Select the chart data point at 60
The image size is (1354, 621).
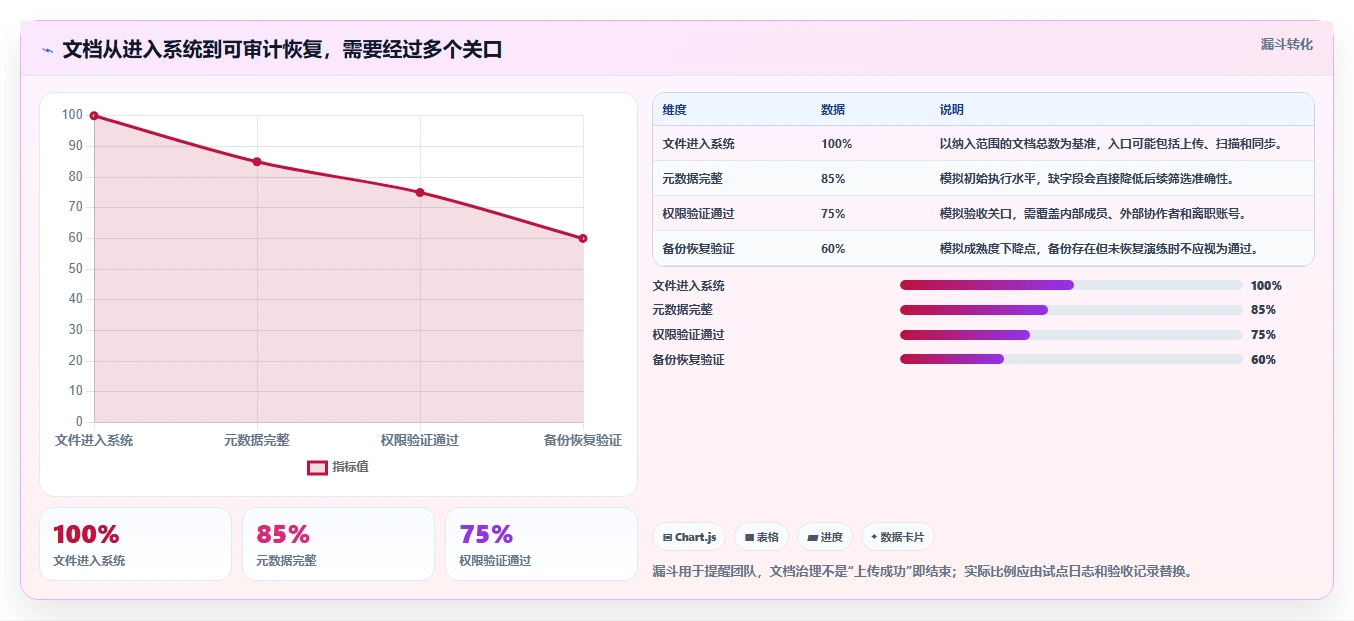click(x=583, y=238)
